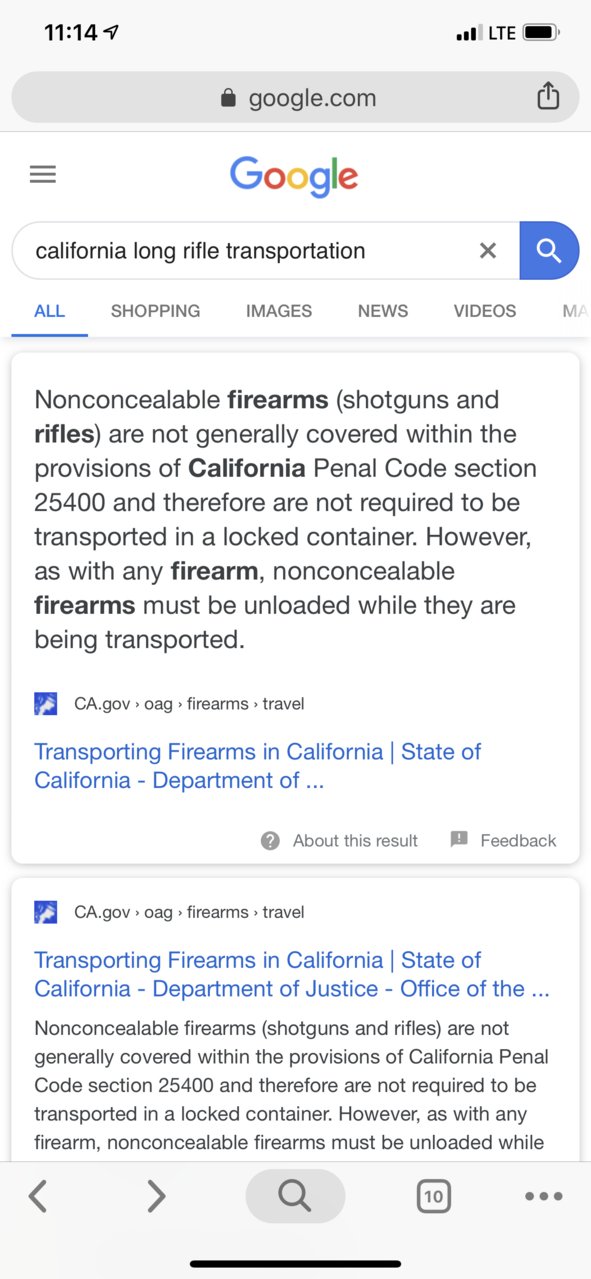Click the Feedback link

[503, 840]
